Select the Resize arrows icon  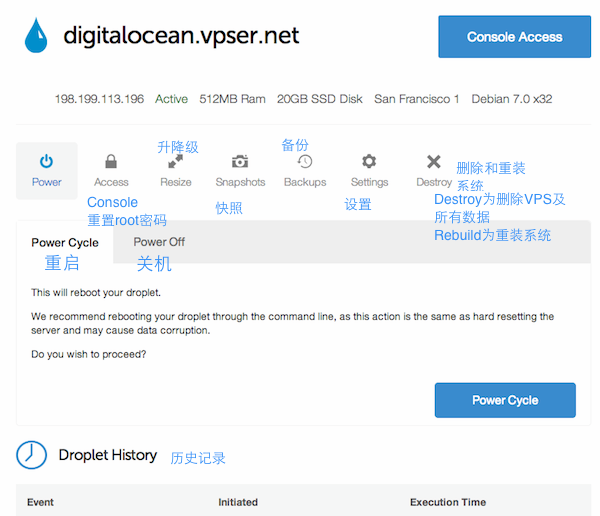[x=176, y=161]
